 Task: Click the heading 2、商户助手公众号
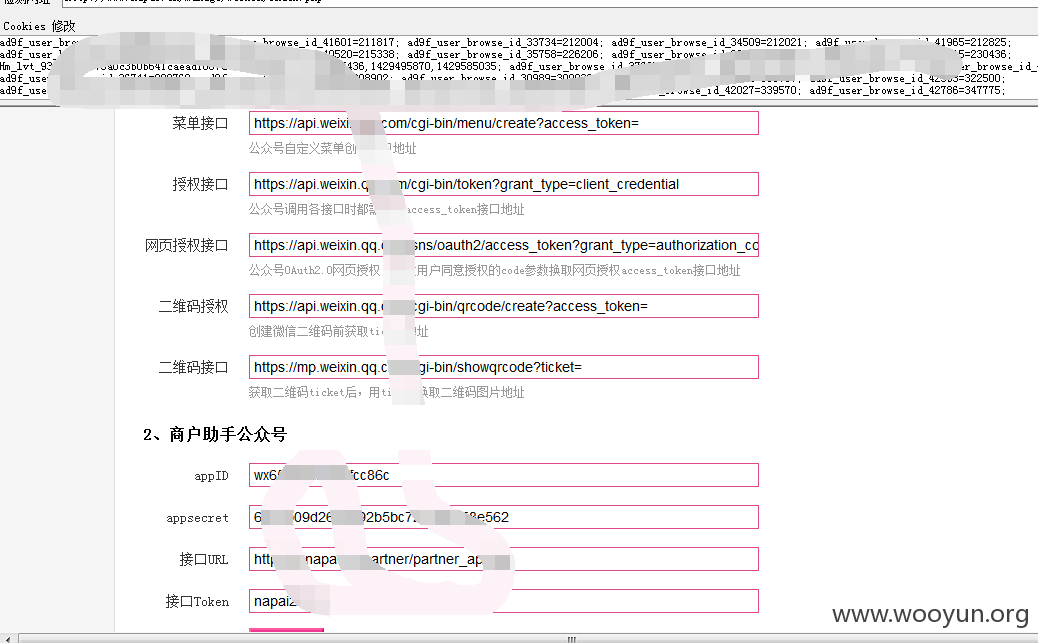pos(215,434)
